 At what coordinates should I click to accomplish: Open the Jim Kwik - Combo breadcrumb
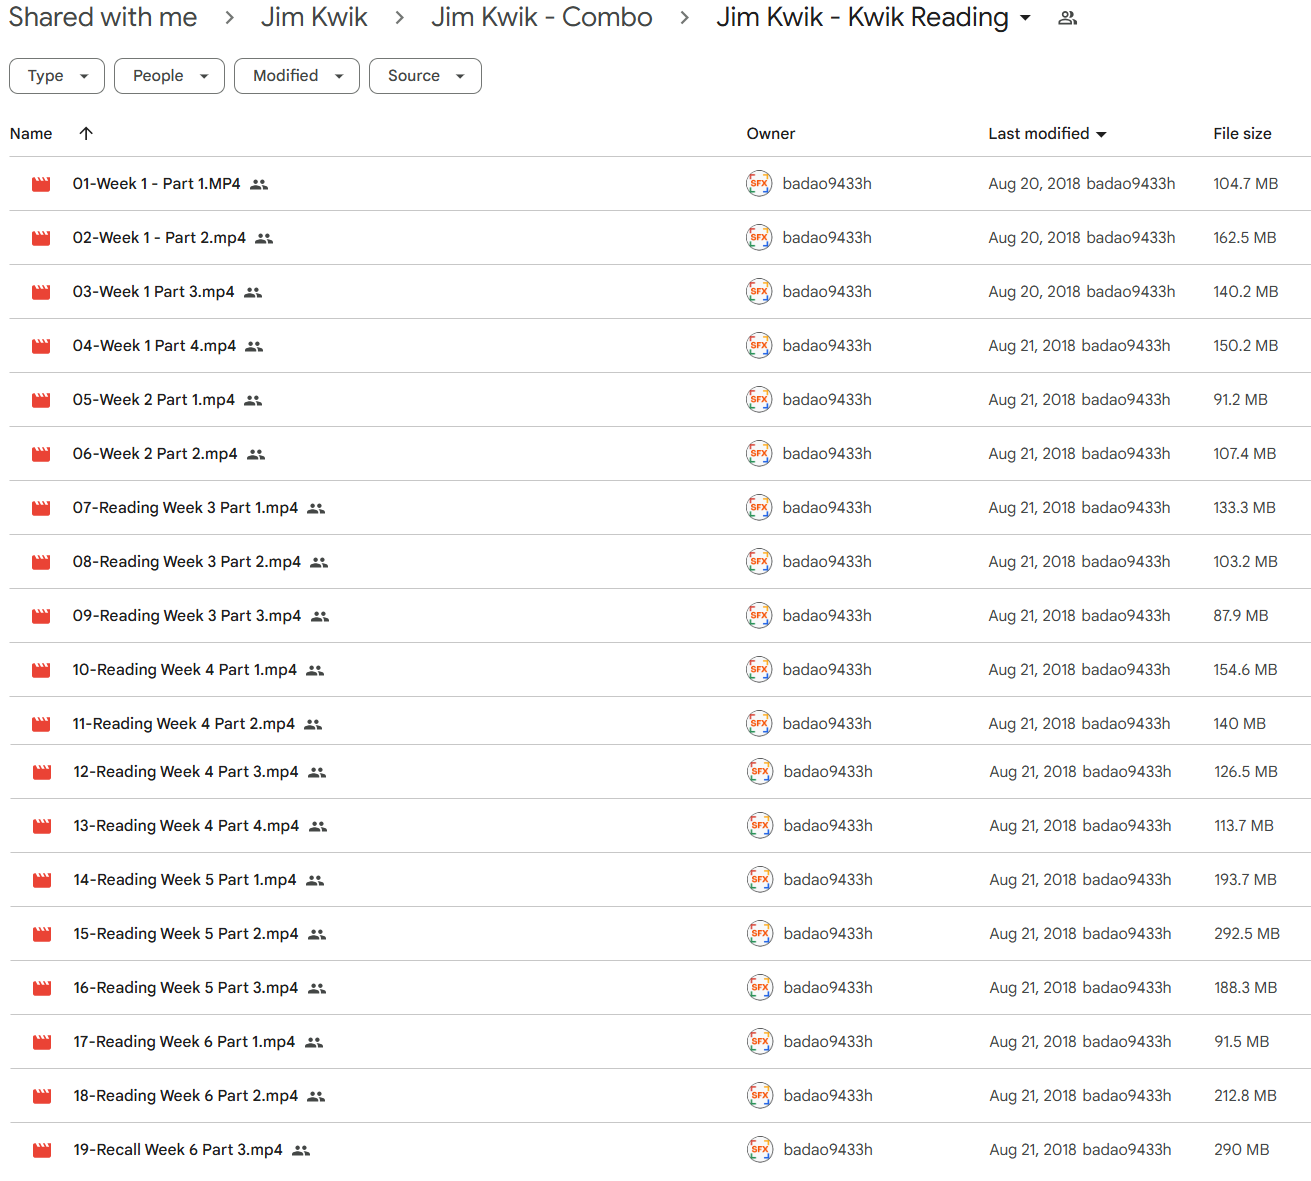[542, 17]
